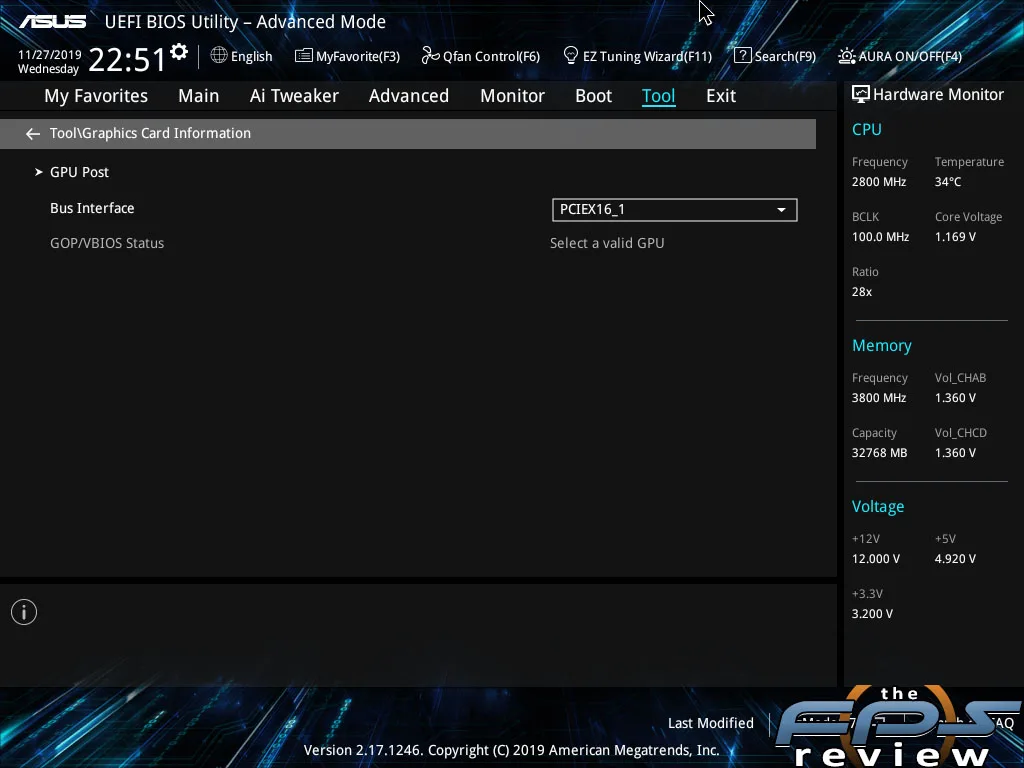The width and height of the screenshot is (1024, 768).
Task: Launch Qfan Control(F6)
Action: click(491, 57)
